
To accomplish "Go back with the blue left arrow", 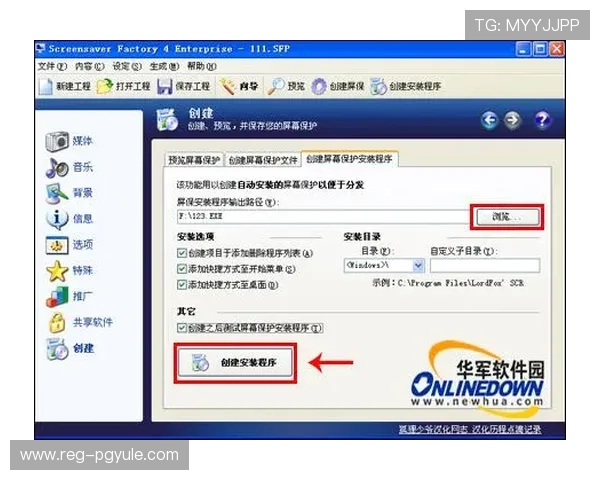I will coord(489,120).
